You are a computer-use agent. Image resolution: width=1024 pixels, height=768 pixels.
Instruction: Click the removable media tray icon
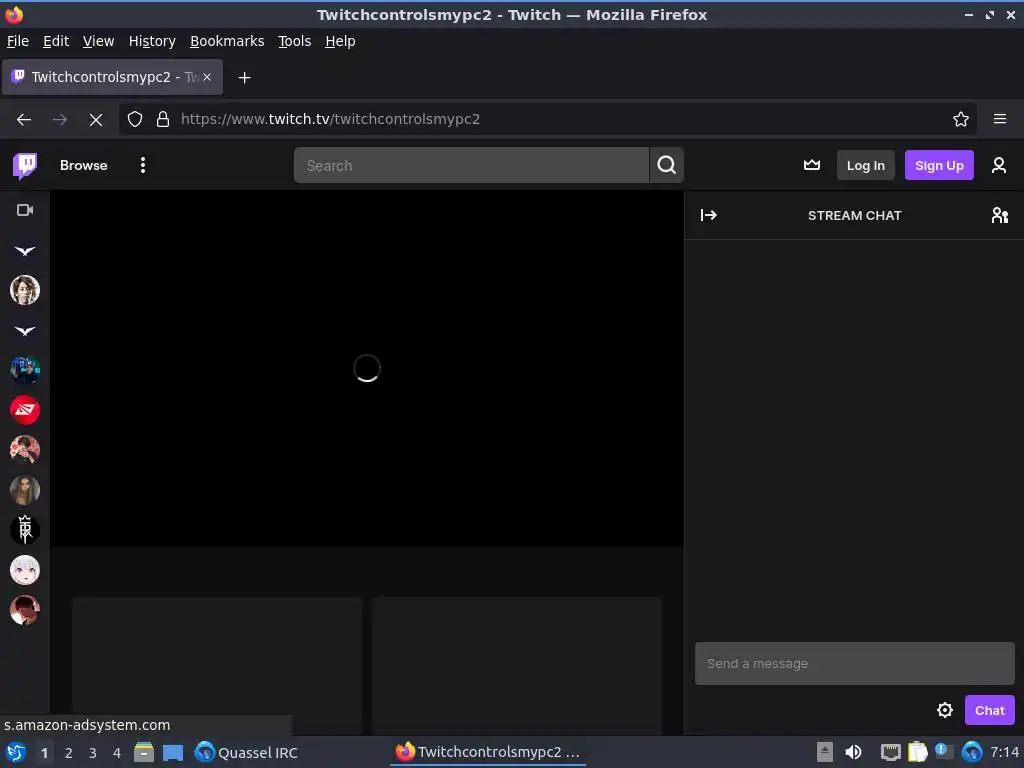tap(825, 752)
